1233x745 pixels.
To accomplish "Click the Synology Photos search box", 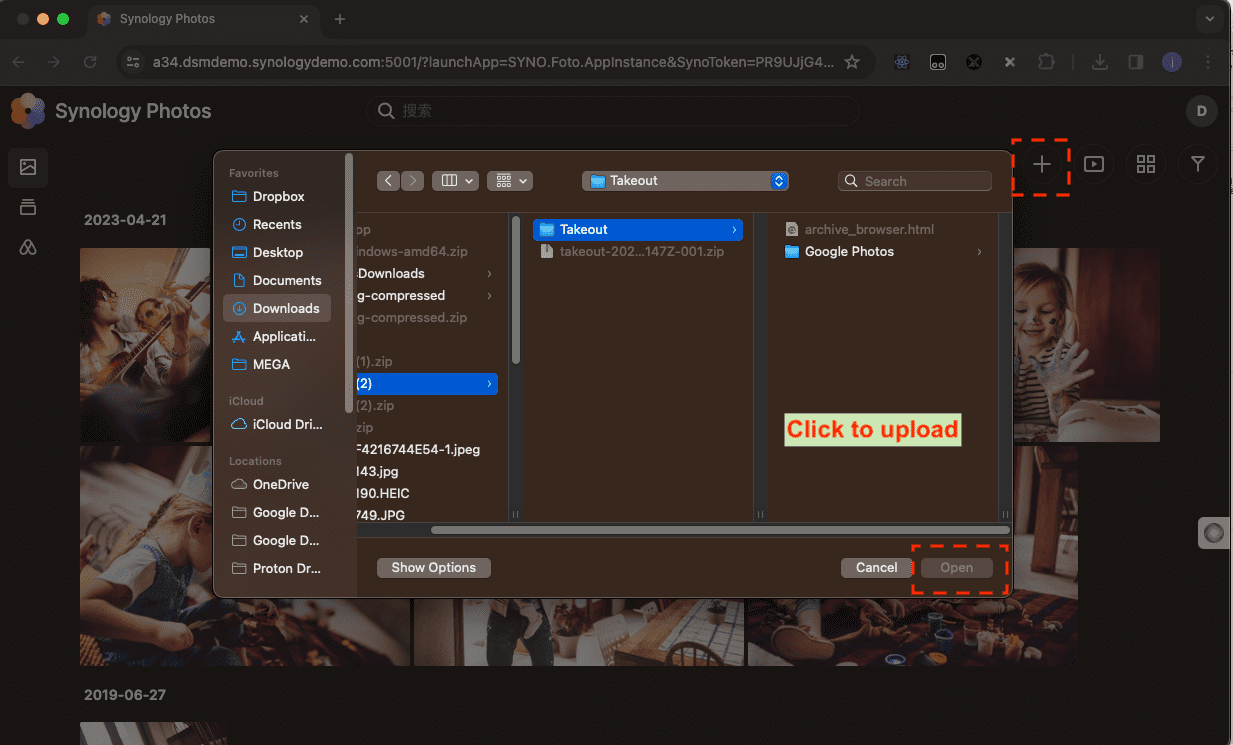I will pos(612,111).
